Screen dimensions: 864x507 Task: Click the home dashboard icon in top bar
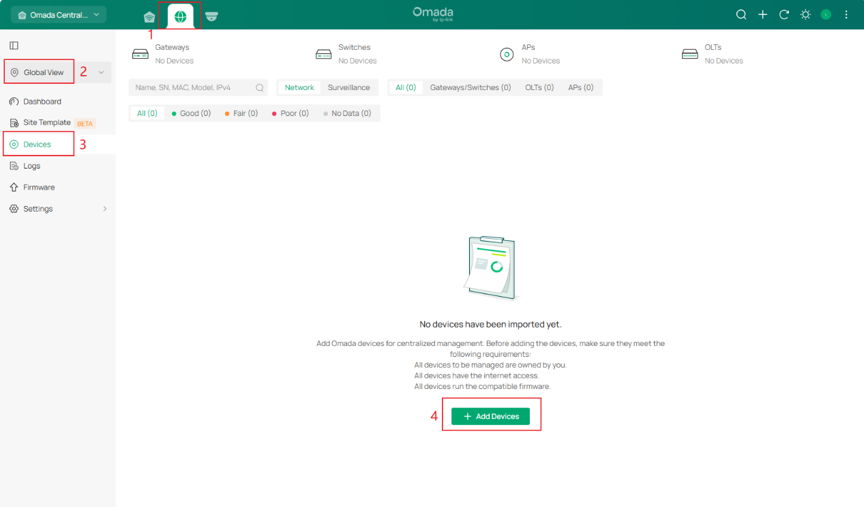149,17
